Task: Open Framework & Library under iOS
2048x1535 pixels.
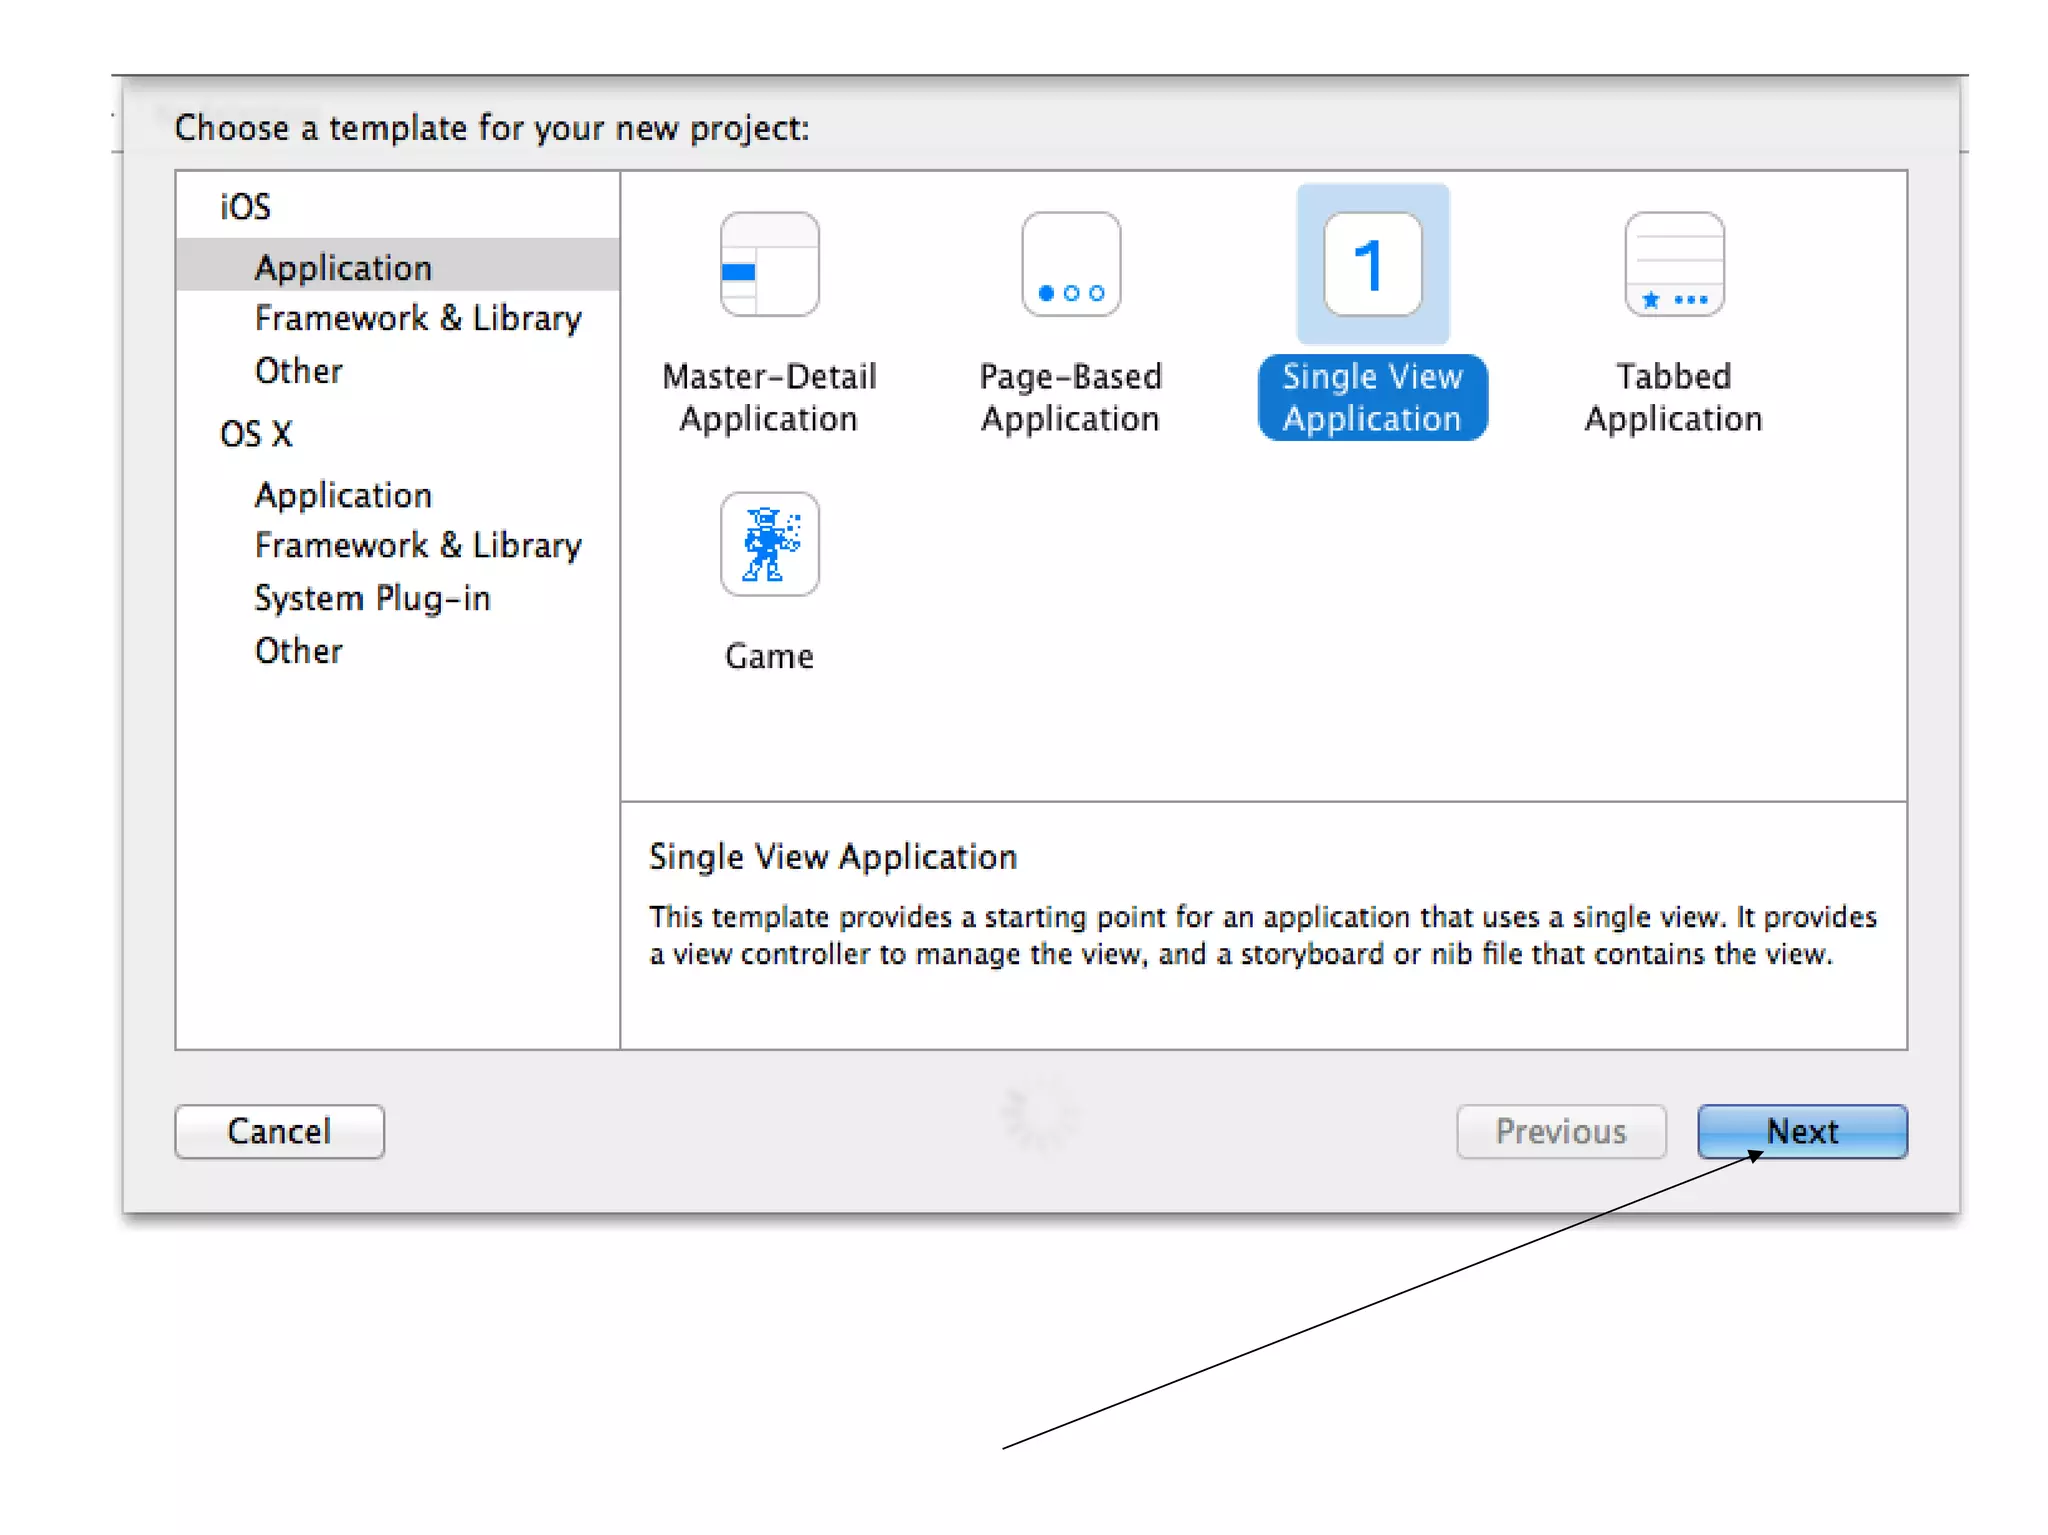Action: tap(417, 318)
